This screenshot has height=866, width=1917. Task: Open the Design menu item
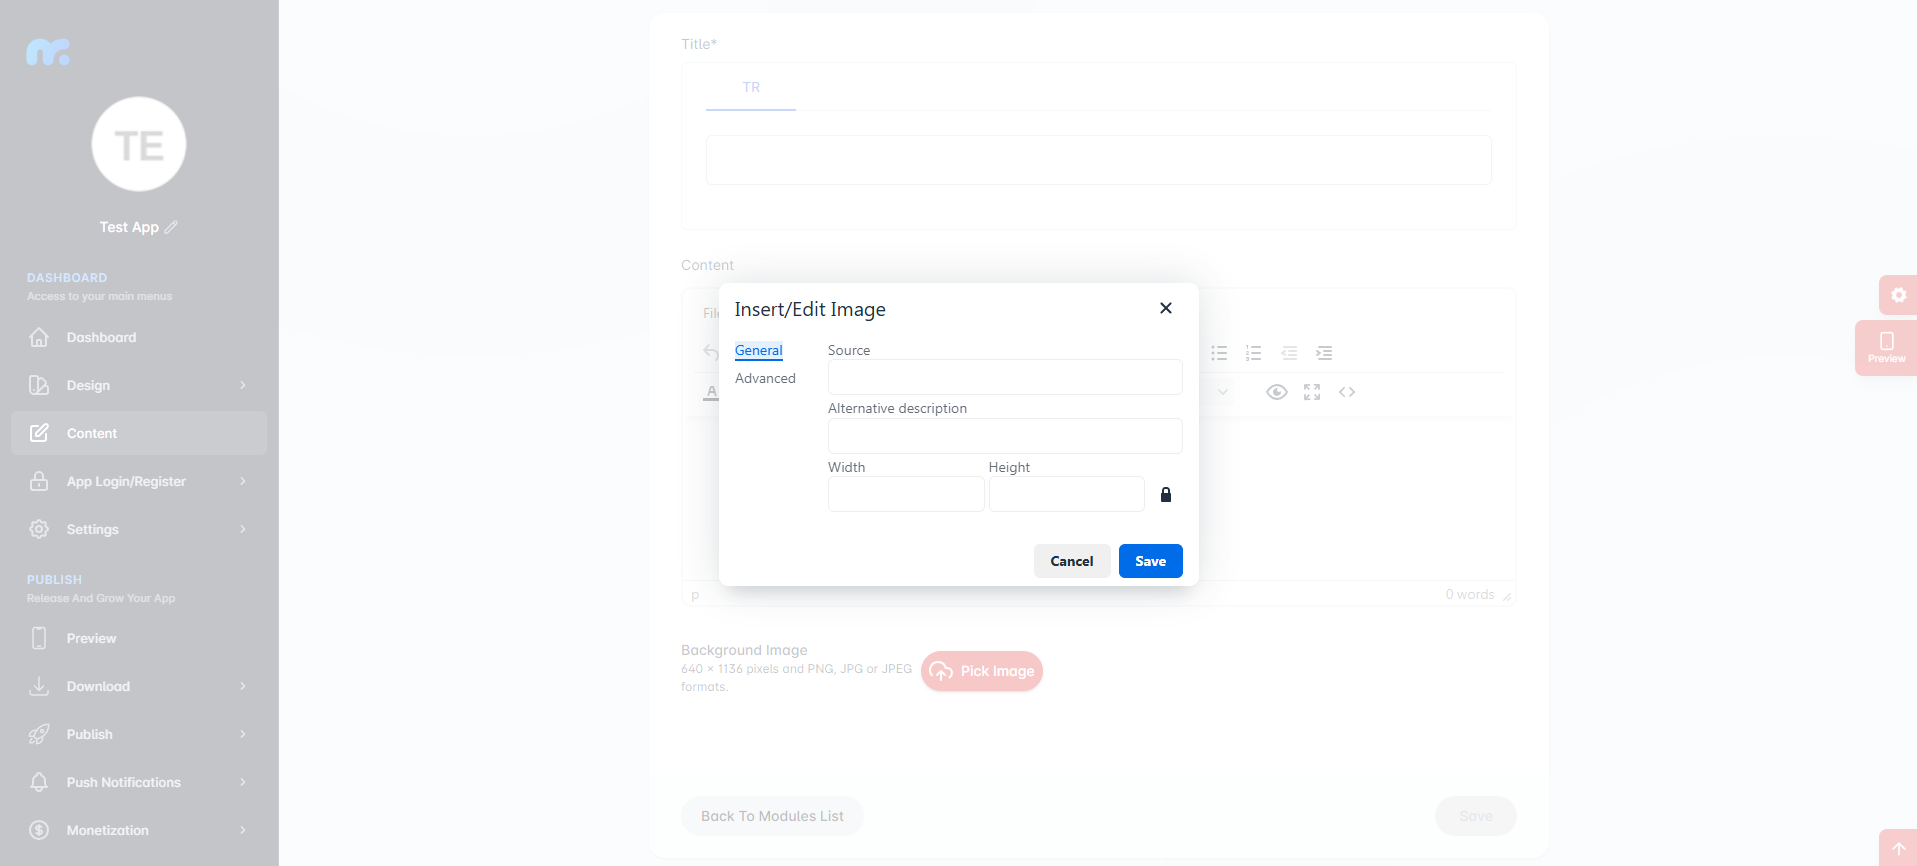pos(139,385)
